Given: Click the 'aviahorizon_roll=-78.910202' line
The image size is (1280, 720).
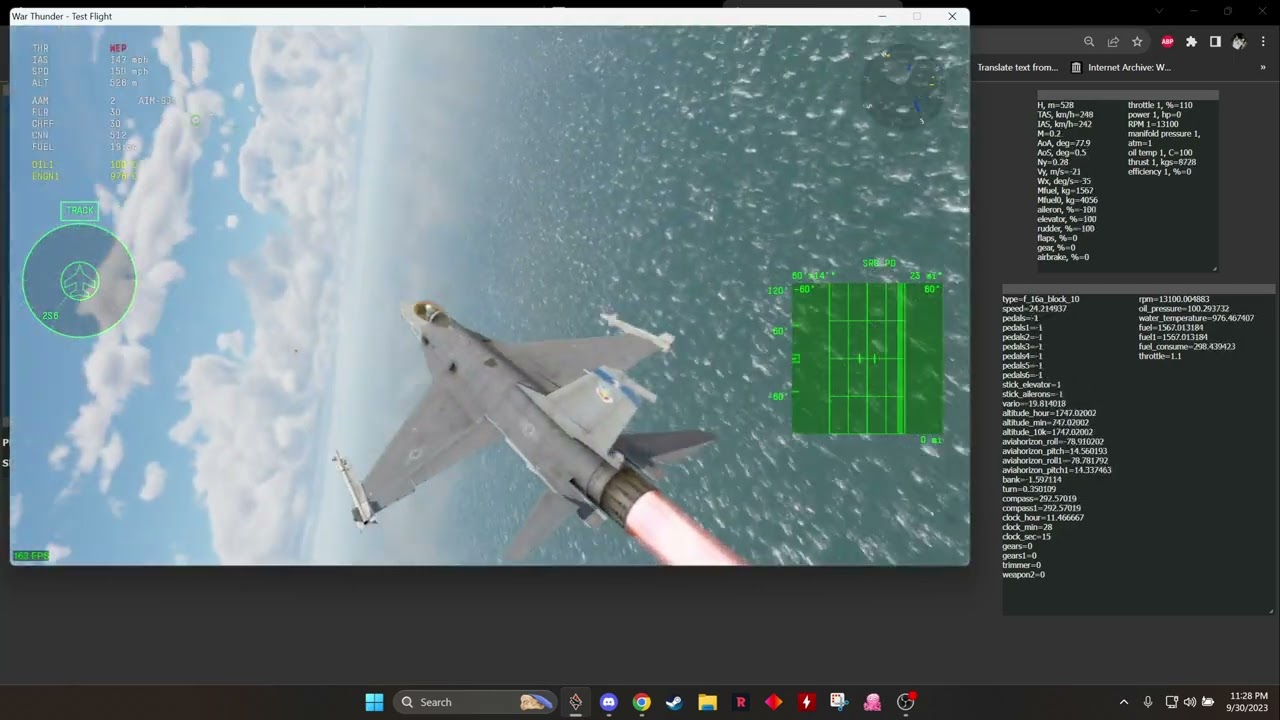Looking at the screenshot, I should pos(1053,442).
